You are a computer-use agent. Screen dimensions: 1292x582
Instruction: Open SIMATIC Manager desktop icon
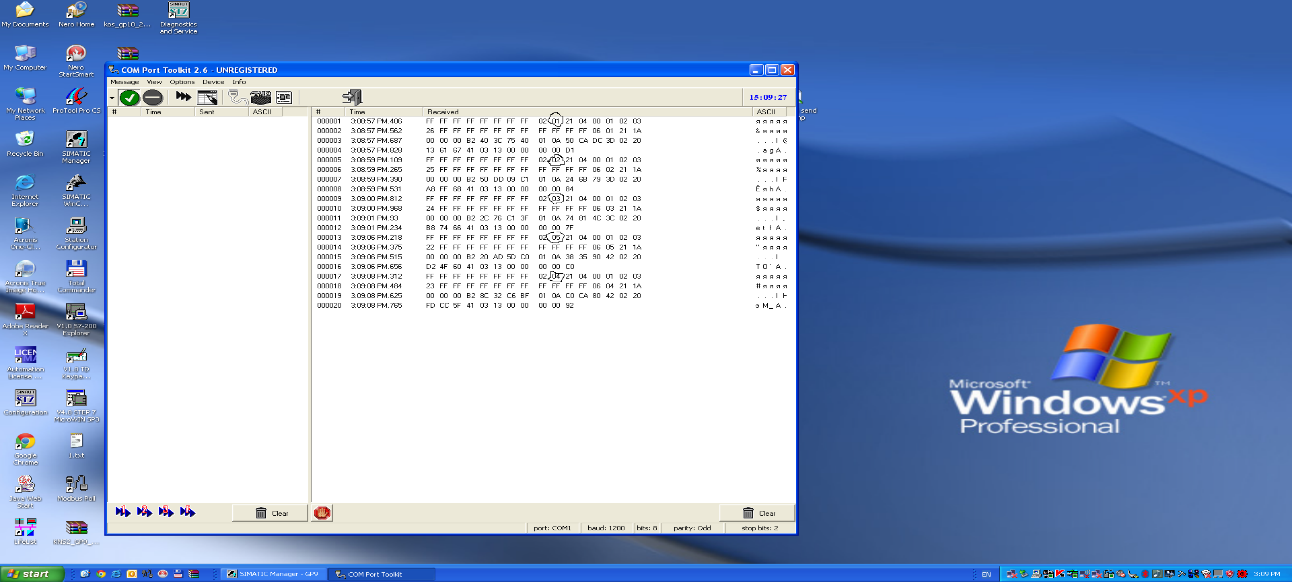click(76, 147)
